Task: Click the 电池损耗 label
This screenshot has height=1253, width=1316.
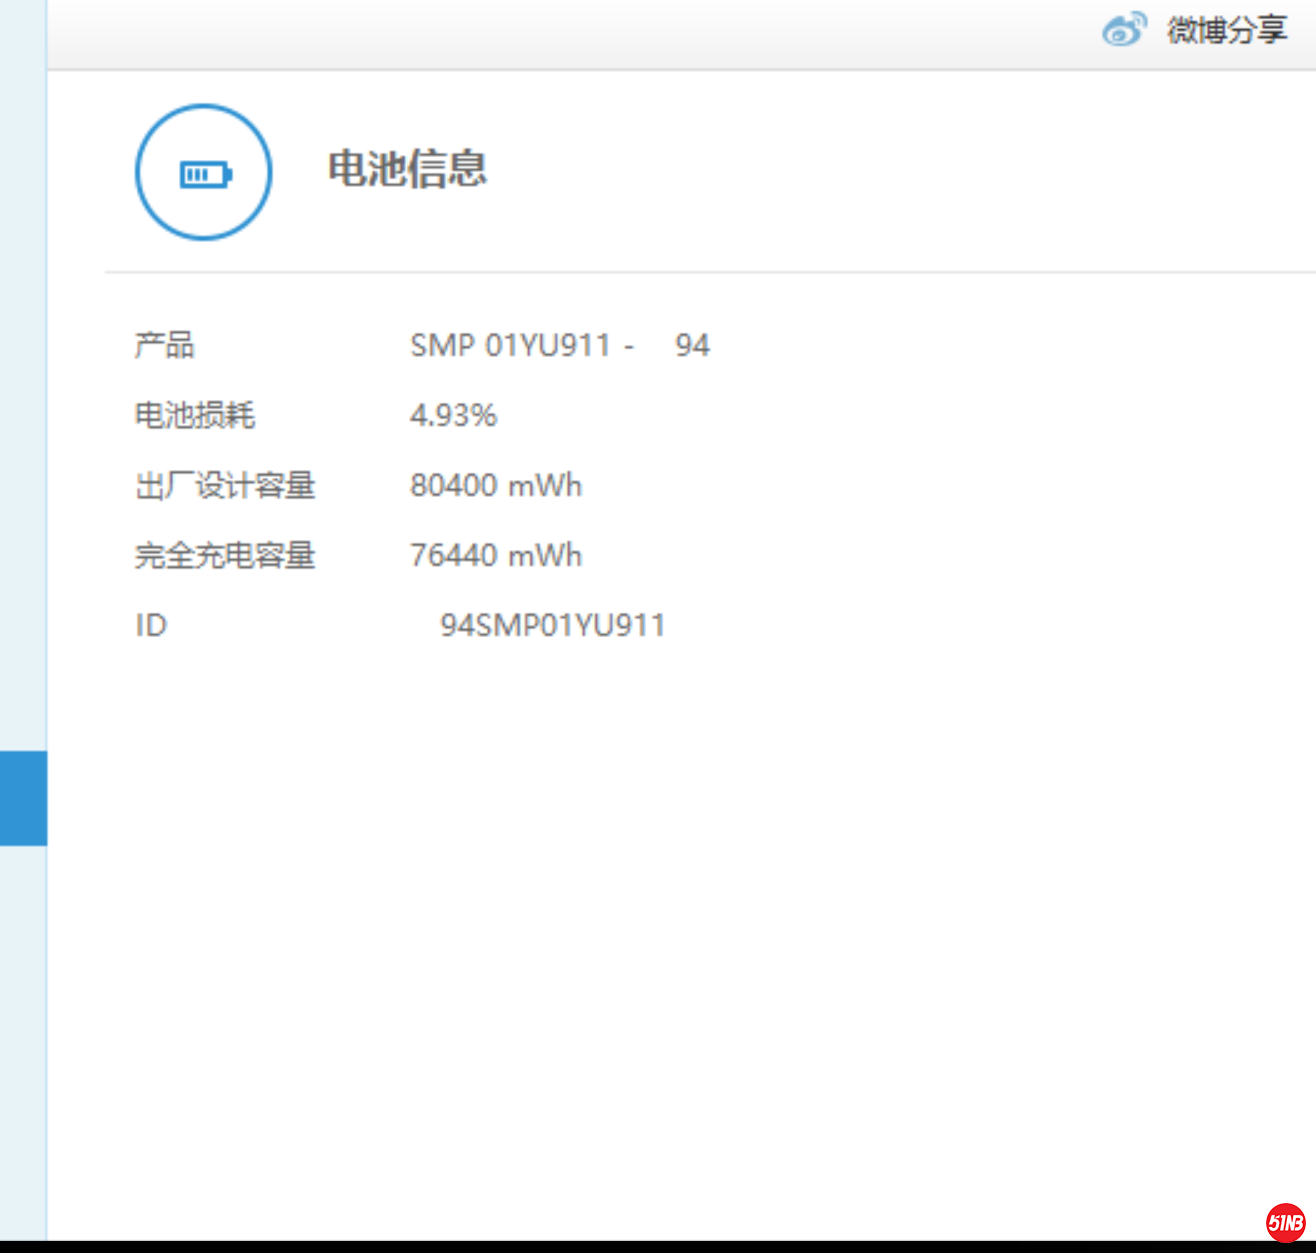Action: coord(195,415)
